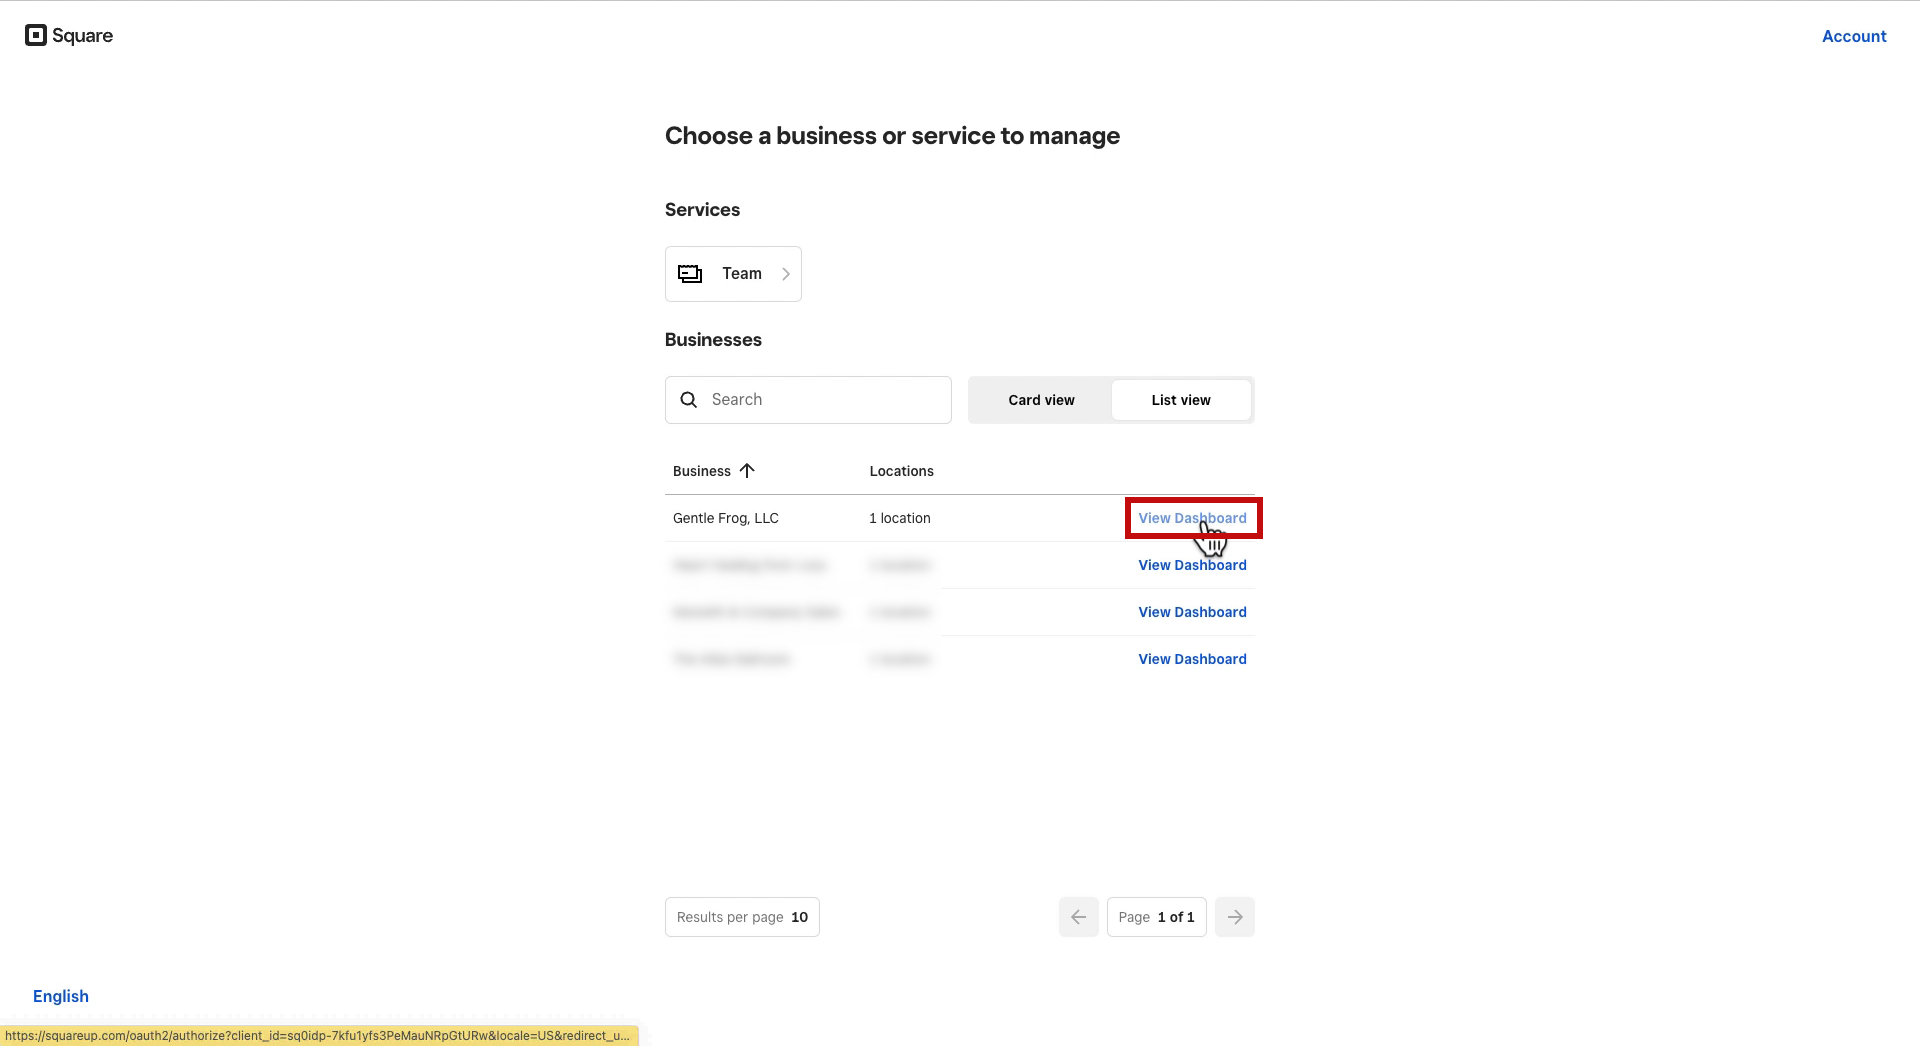Switch to Card view
Image resolution: width=1920 pixels, height=1046 pixels.
(x=1041, y=400)
